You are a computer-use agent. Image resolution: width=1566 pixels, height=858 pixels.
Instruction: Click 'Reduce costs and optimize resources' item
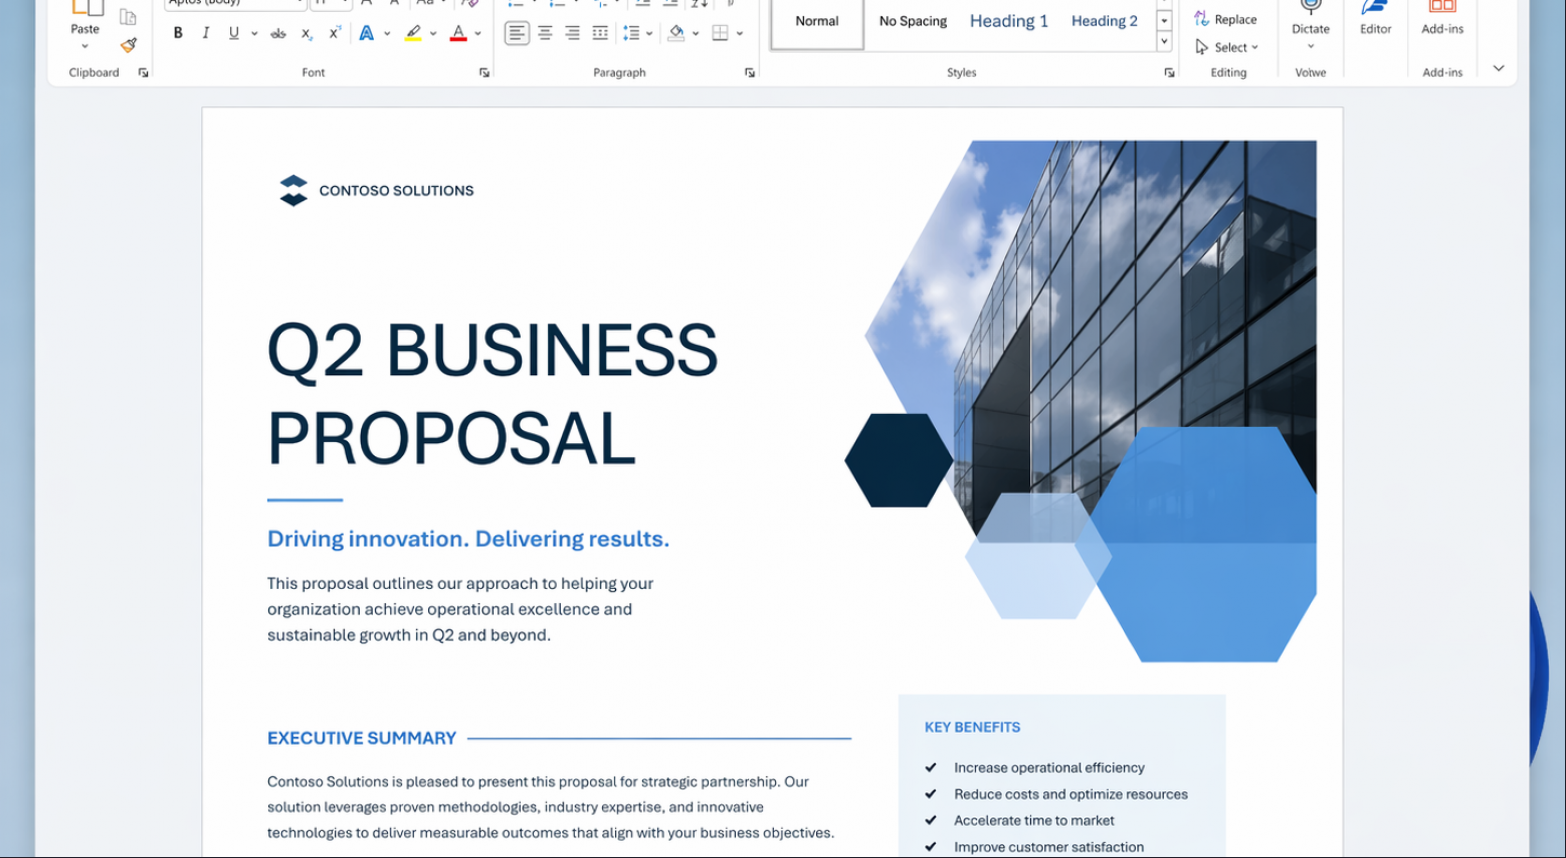pos(1071,794)
